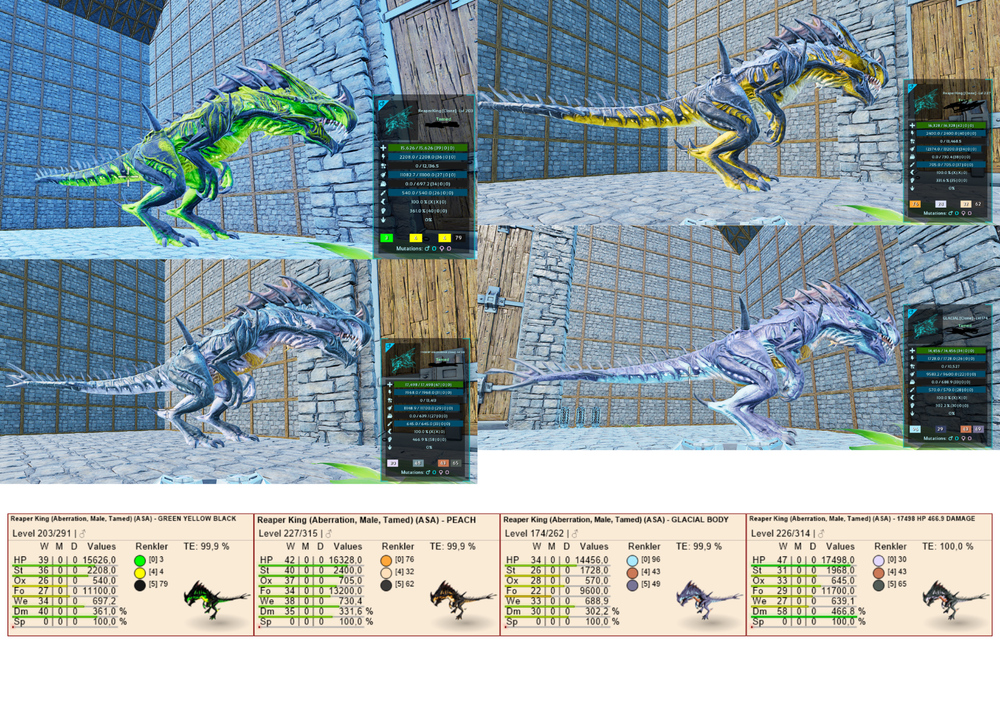Click the light-blue [0] 96 swatch on GLACIAL BODY card
The height and width of the screenshot is (707, 1000).
(x=632, y=560)
